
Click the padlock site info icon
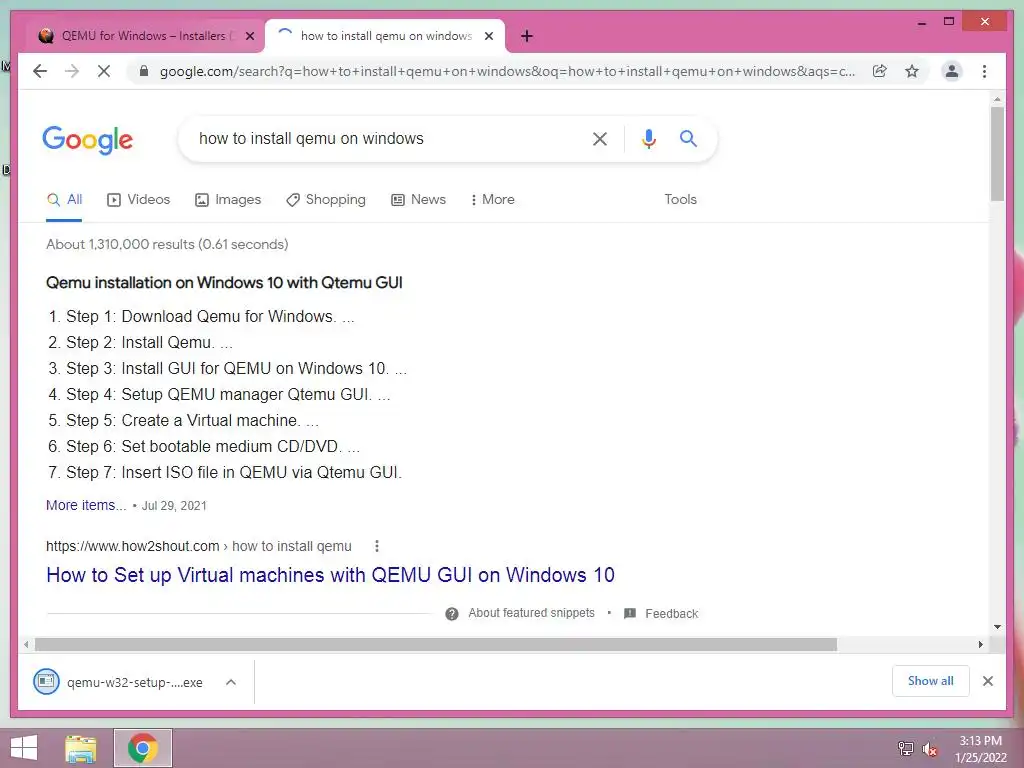click(x=144, y=71)
